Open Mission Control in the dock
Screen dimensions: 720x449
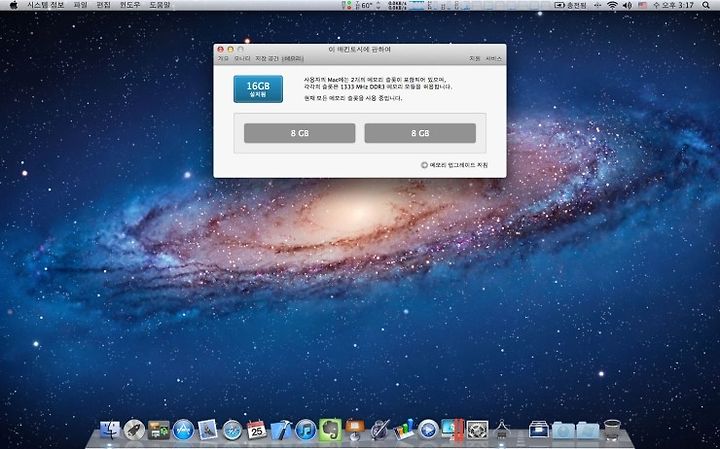[158, 430]
